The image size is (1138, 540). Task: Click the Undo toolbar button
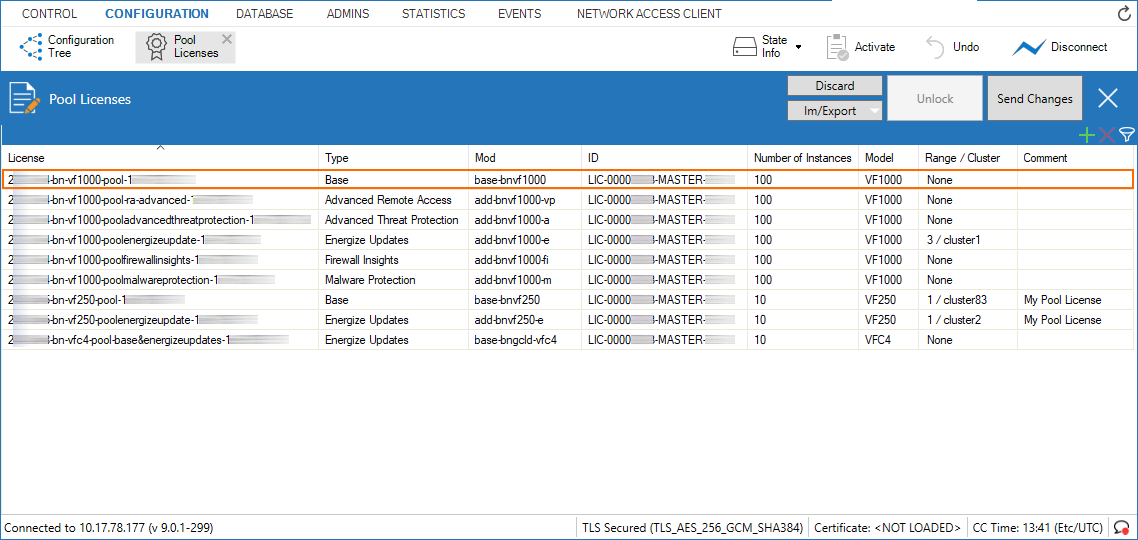click(953, 47)
